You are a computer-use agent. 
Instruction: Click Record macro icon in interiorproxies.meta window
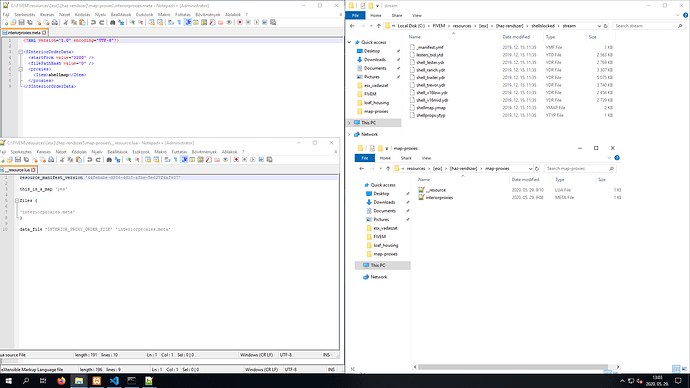pos(240,22)
